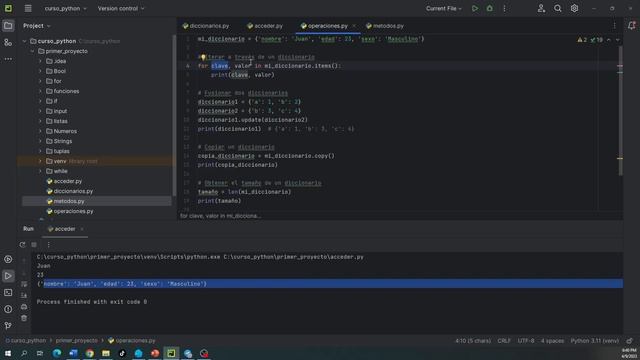
Task: Change file encoding UTF-8 in status bar
Action: [x=526, y=341]
